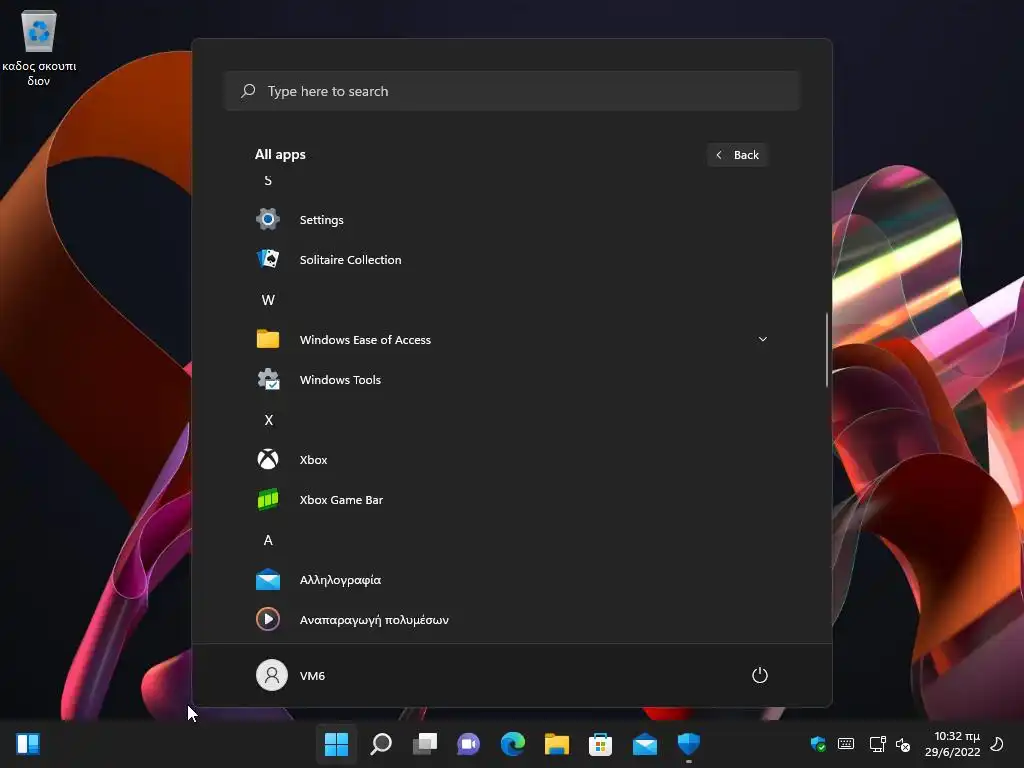Launch Solitaire Collection
The height and width of the screenshot is (768, 1024).
pyautogui.click(x=511, y=259)
